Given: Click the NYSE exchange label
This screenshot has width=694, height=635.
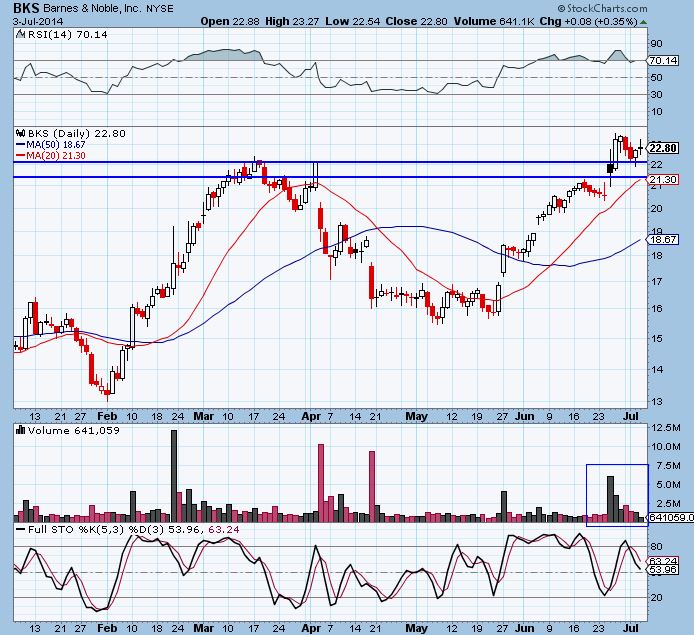Looking at the screenshot, I should point(160,8).
